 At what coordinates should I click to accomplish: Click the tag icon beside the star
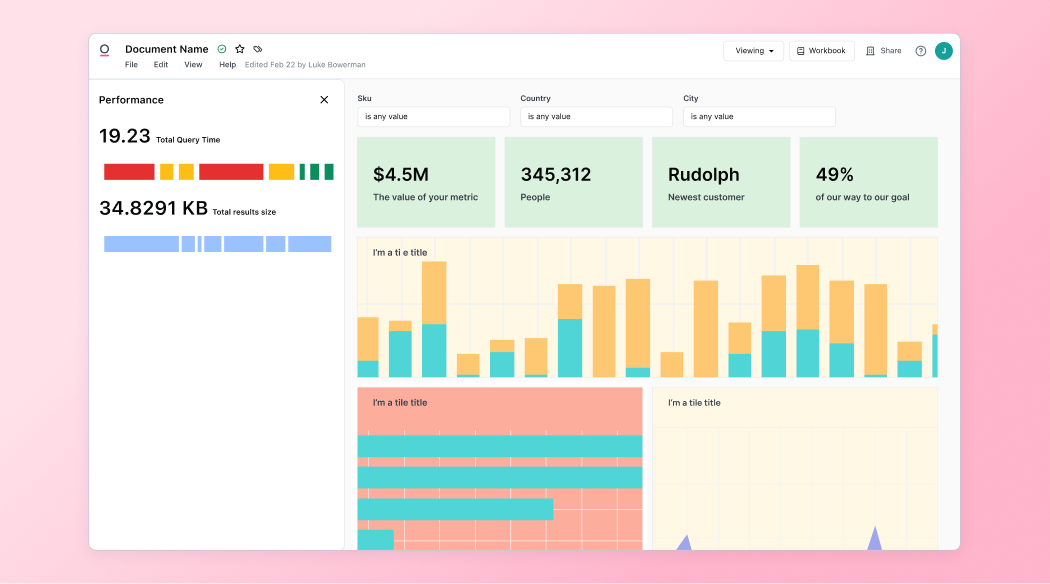click(x=258, y=49)
